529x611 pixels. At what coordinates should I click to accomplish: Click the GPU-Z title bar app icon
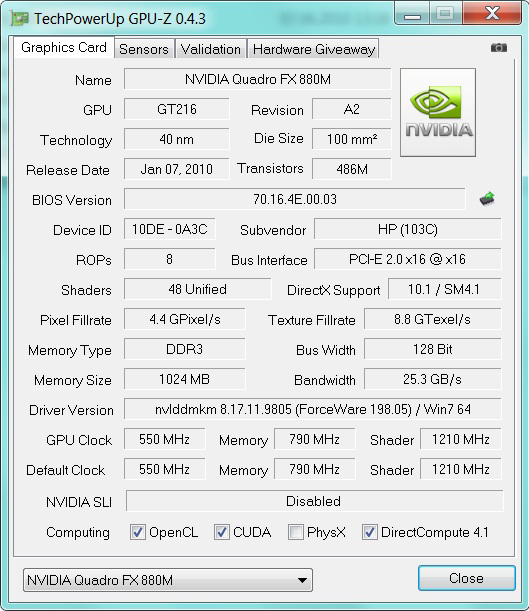20,18
